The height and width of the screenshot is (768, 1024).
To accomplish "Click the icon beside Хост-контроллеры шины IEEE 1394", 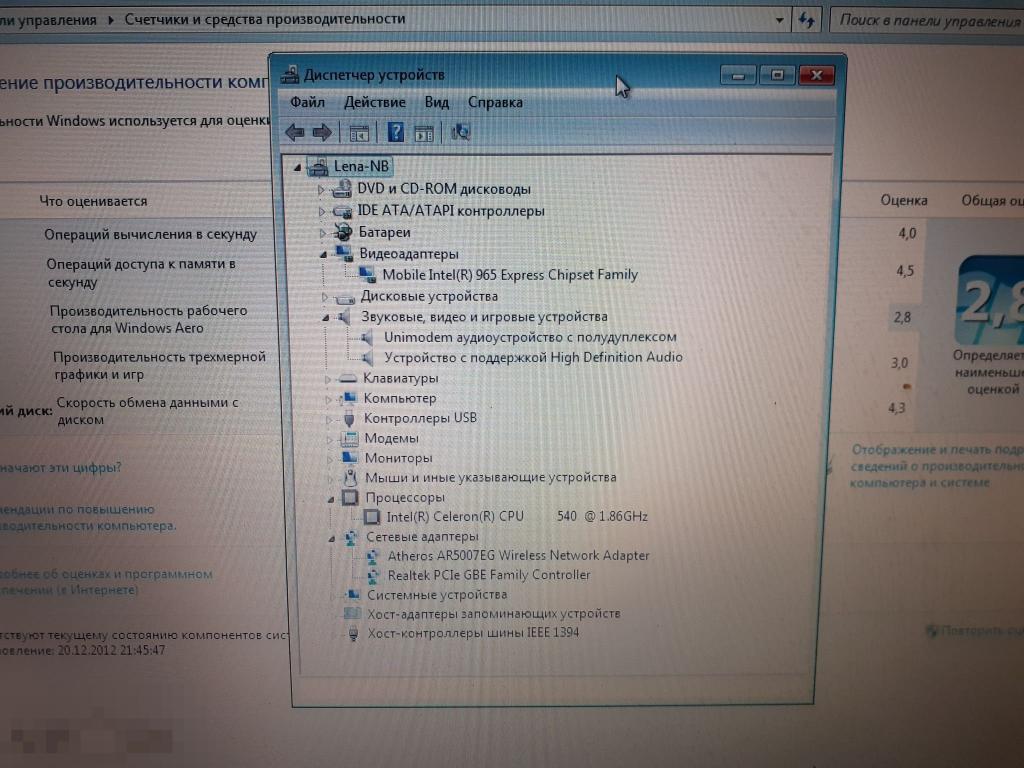I will point(353,633).
